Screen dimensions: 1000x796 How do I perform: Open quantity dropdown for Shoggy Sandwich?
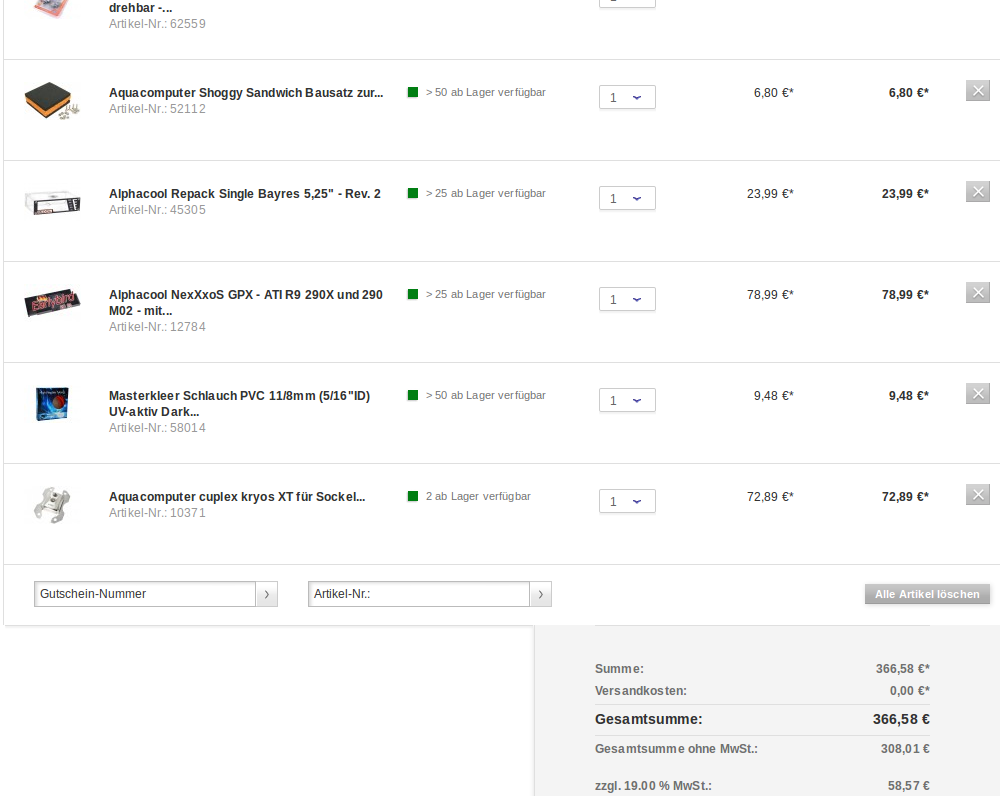coord(627,97)
